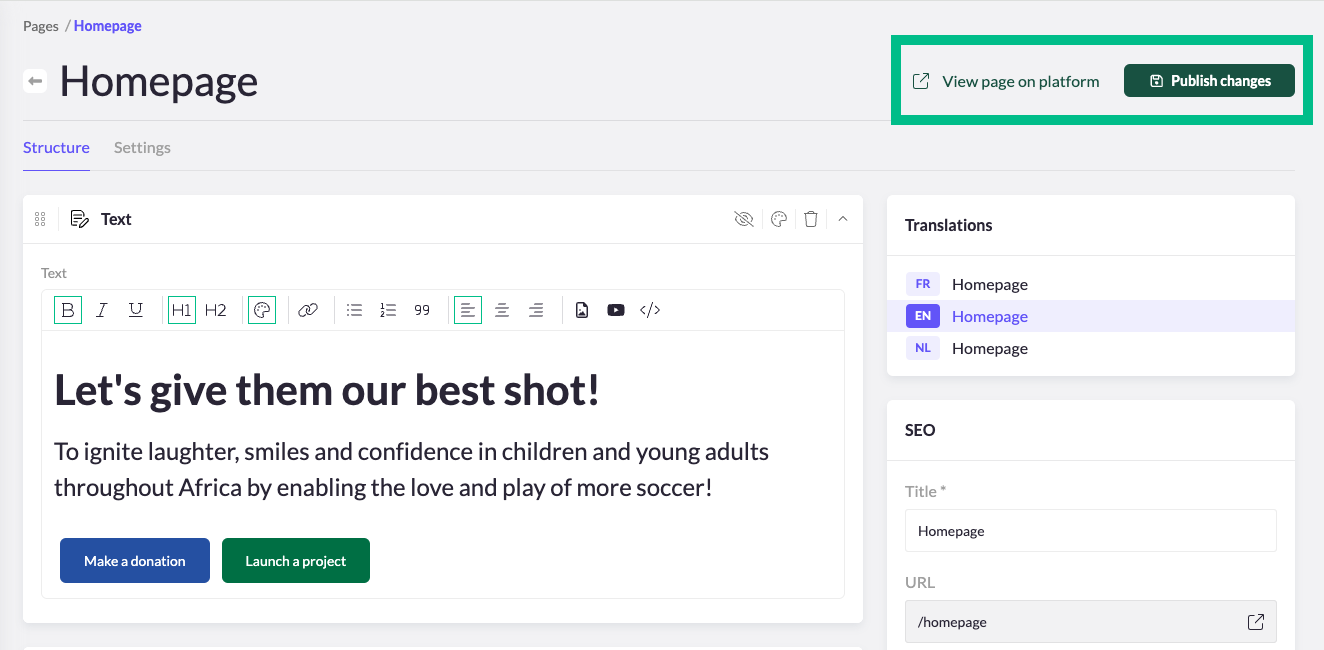Toggle H1 heading style

click(x=182, y=310)
